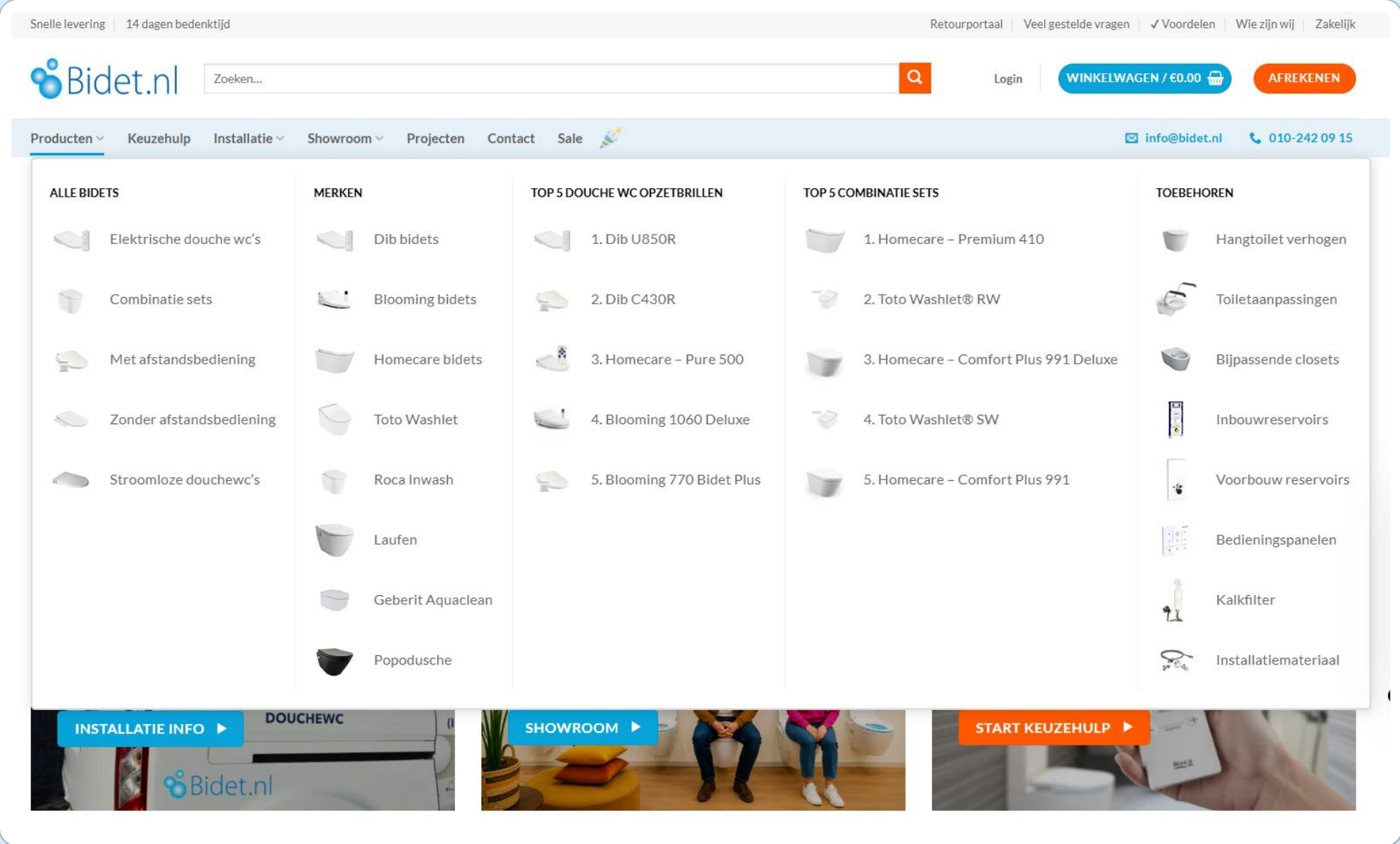Viewport: 1400px width, 844px height.
Task: Open the Keuzehulp menu item
Action: 159,139
